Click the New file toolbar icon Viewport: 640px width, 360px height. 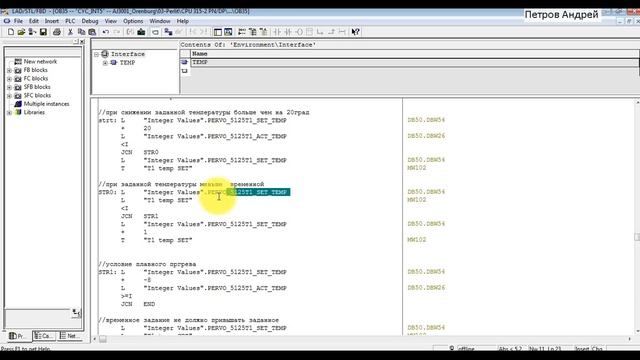click(x=11, y=32)
